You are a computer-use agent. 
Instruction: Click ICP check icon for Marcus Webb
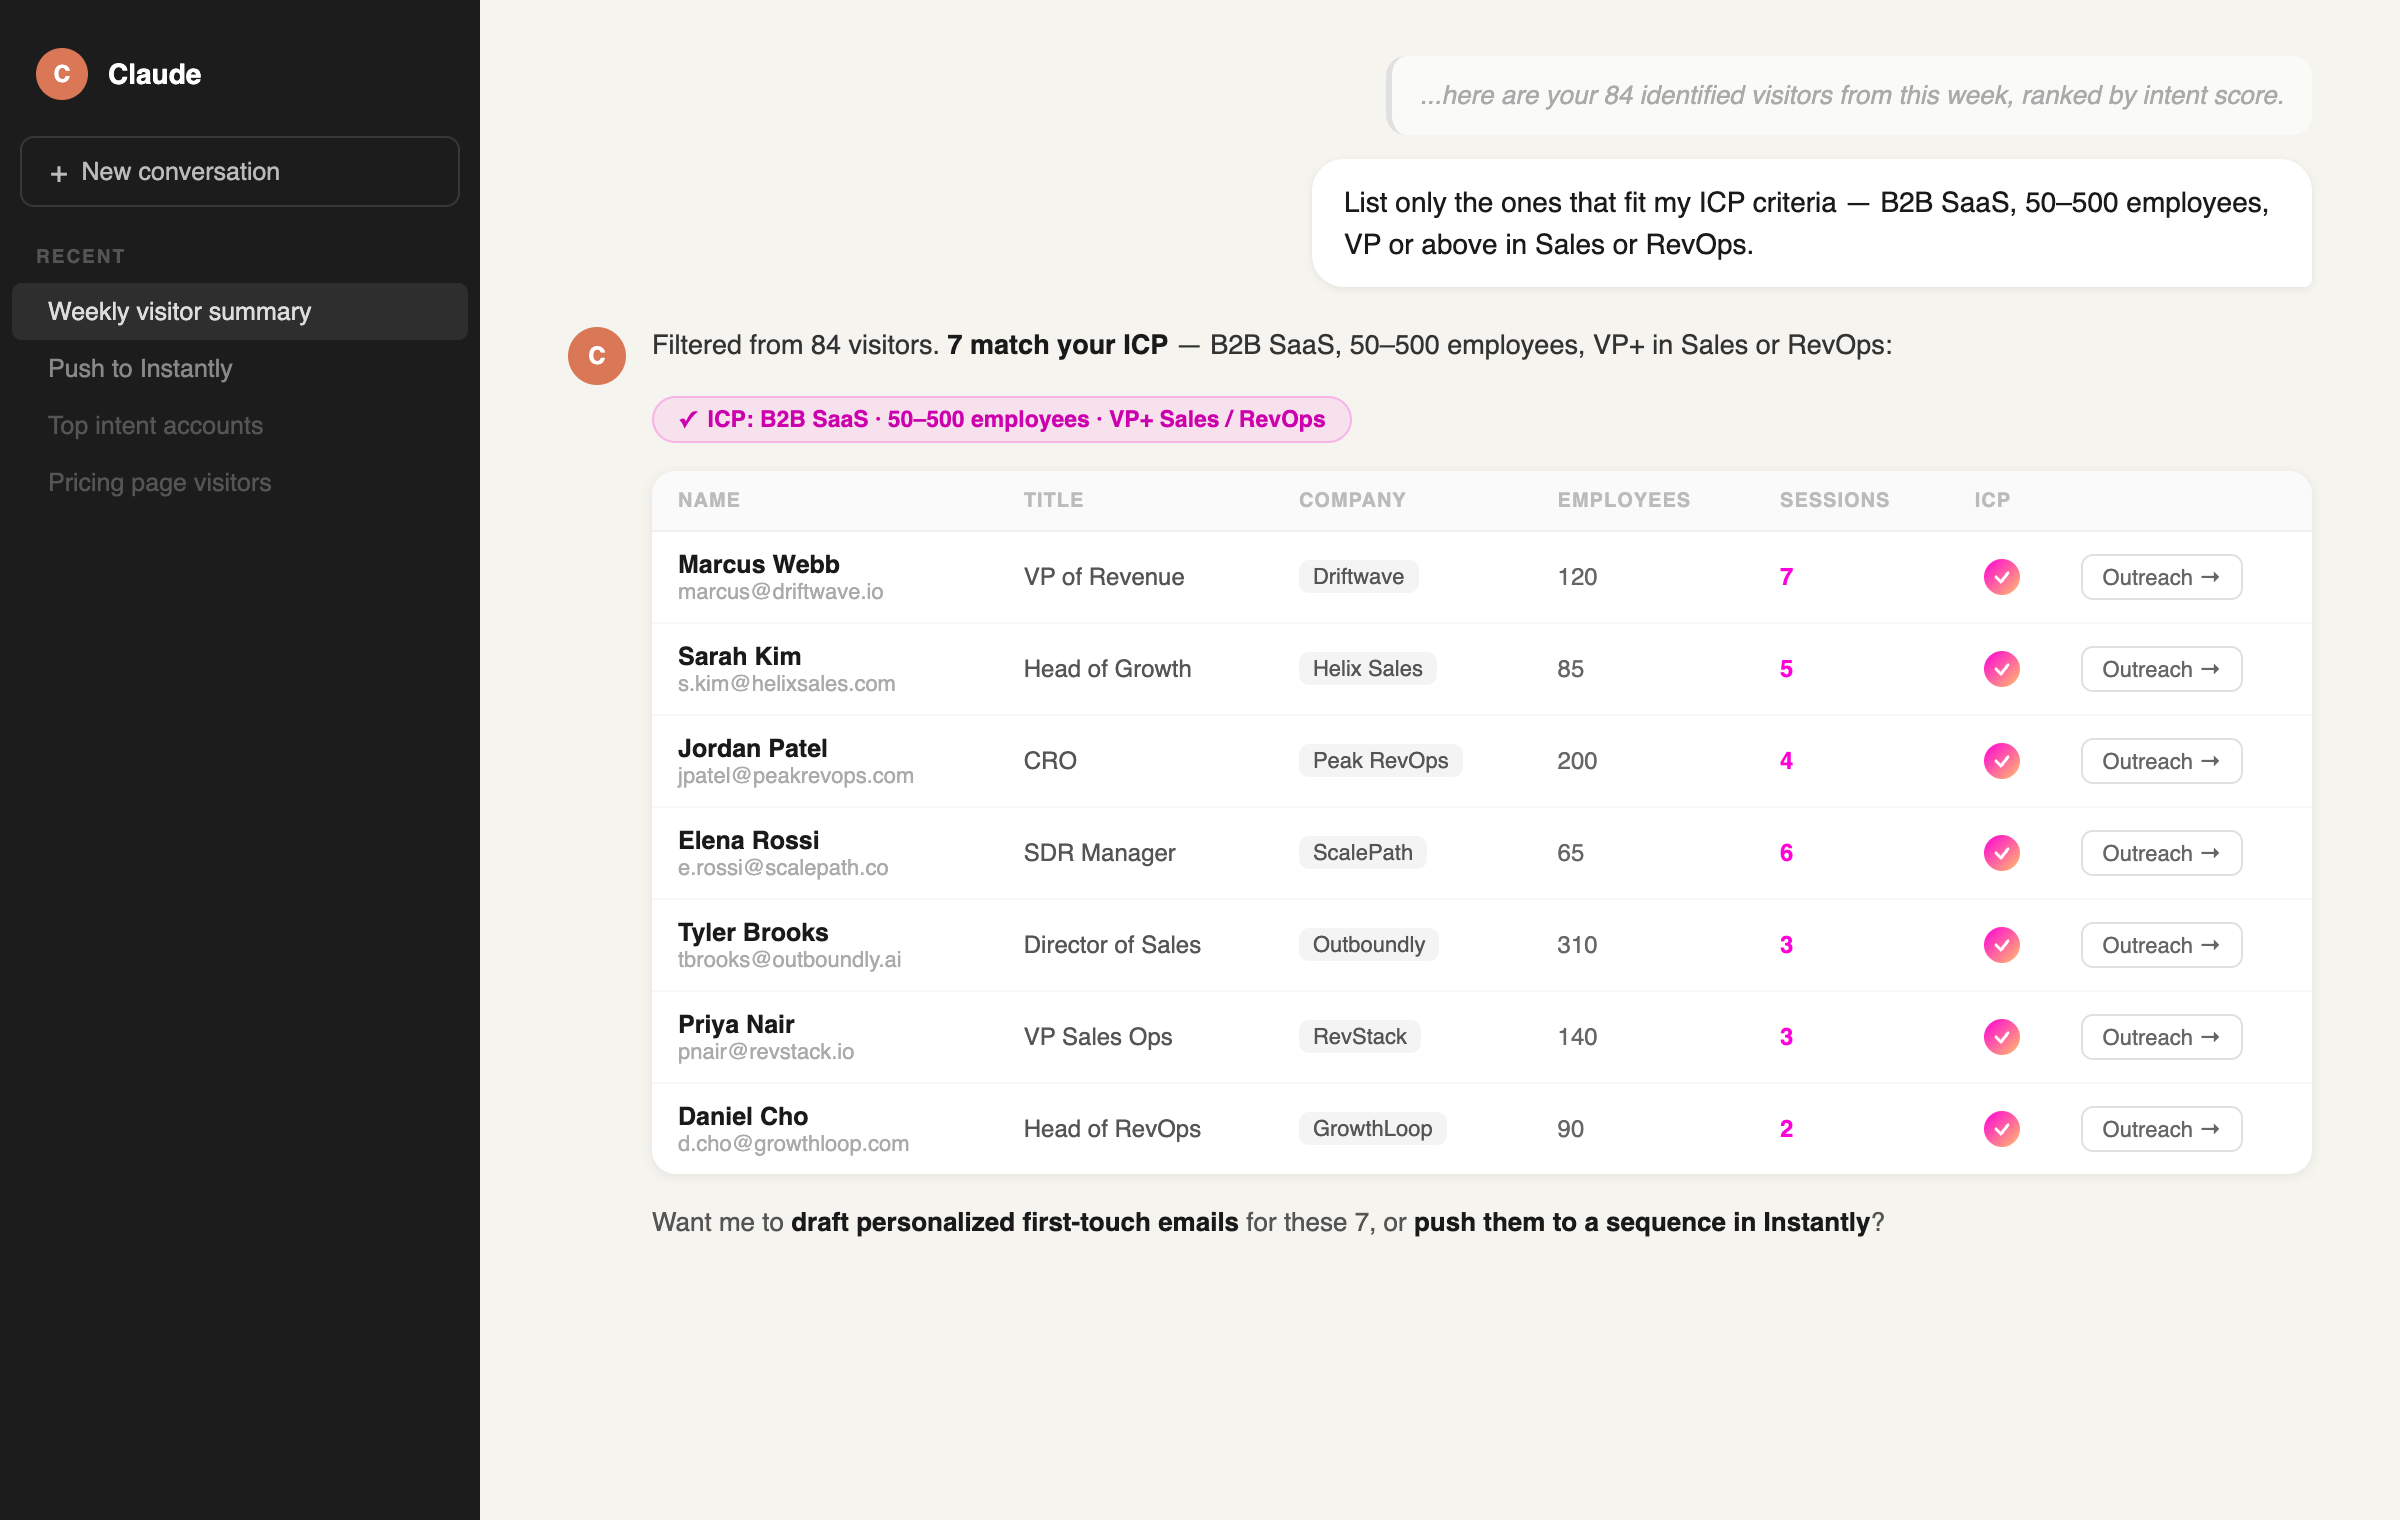point(2002,577)
